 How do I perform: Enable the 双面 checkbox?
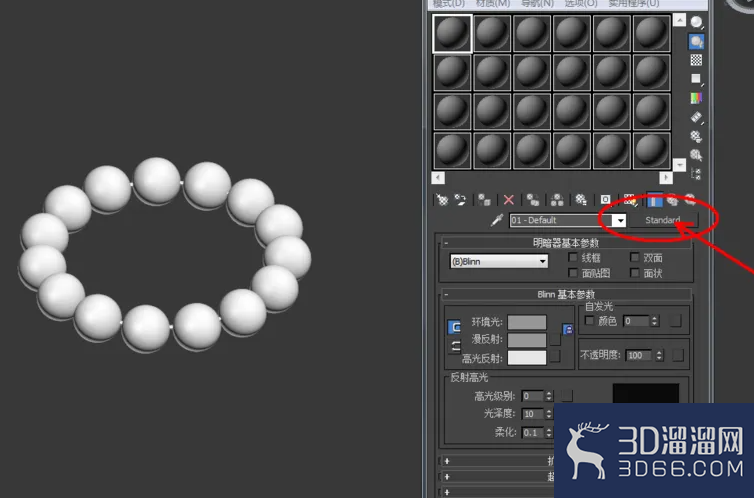(x=635, y=257)
